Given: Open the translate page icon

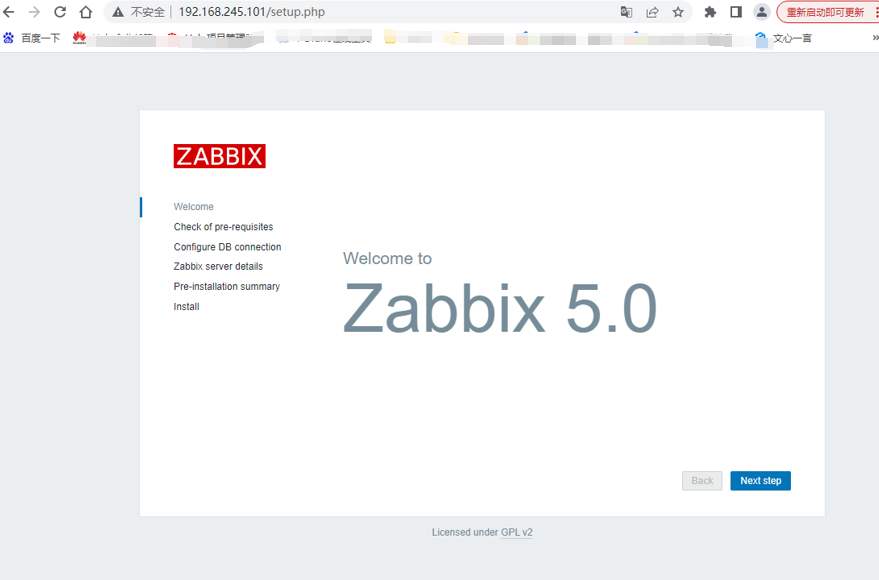Looking at the screenshot, I should coord(626,12).
